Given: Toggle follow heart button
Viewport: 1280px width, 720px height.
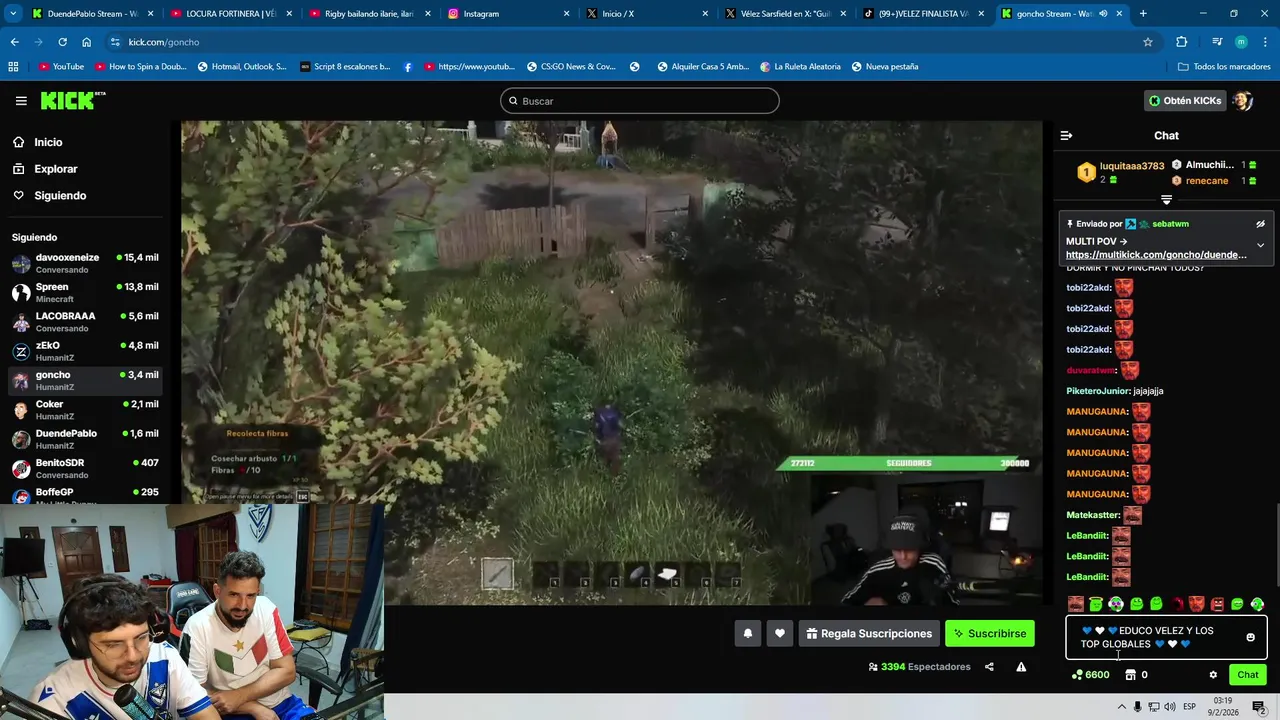Looking at the screenshot, I should pos(780,633).
